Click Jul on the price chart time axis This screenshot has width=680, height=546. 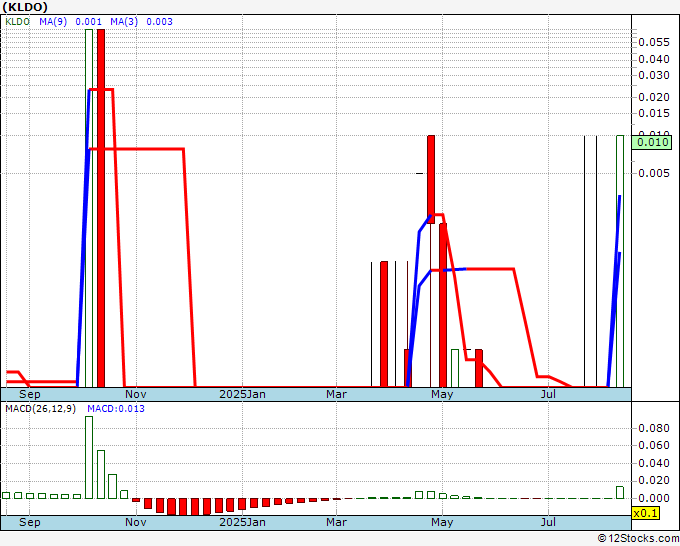[x=548, y=394]
